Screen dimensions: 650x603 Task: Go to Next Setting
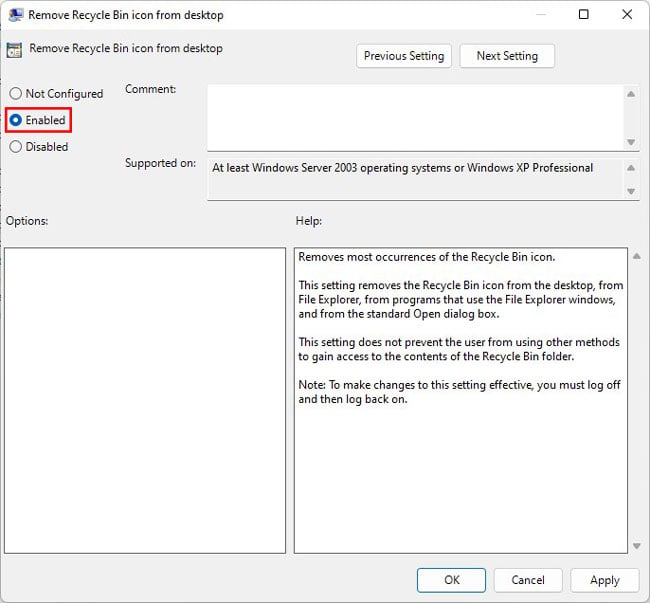[x=507, y=56]
